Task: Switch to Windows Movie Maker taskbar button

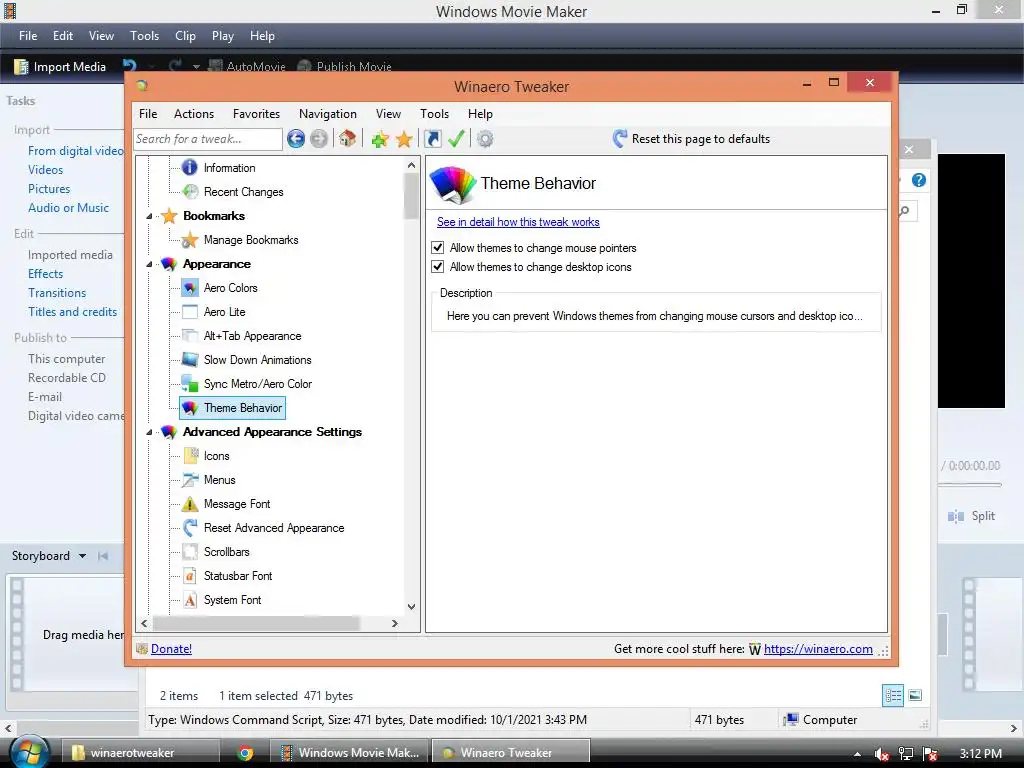Action: pyautogui.click(x=349, y=753)
